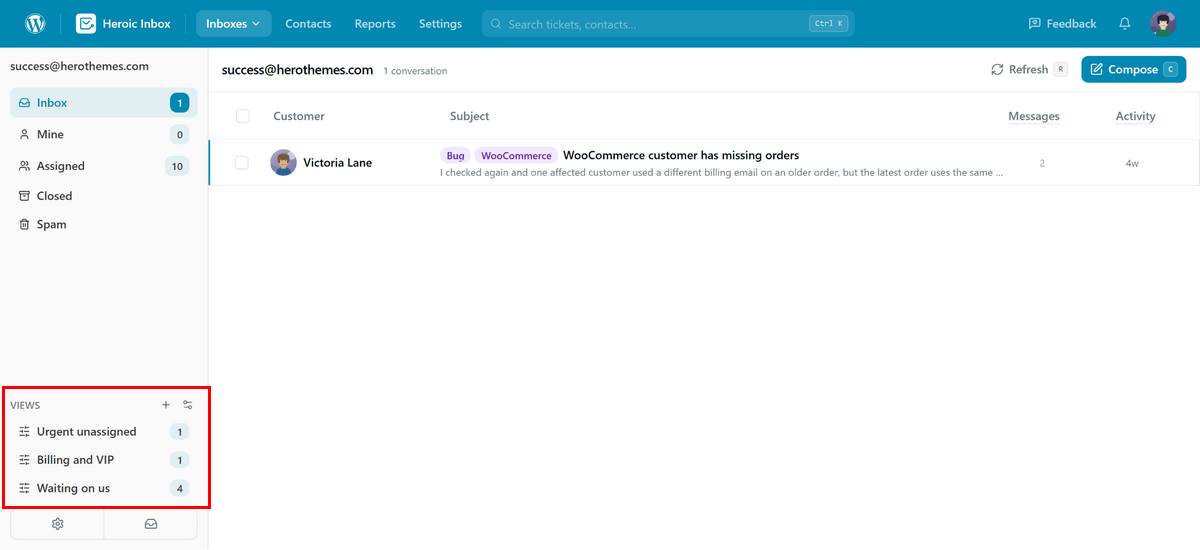Click the '4w' activity value
This screenshot has width=1200, height=550.
(x=1132, y=163)
